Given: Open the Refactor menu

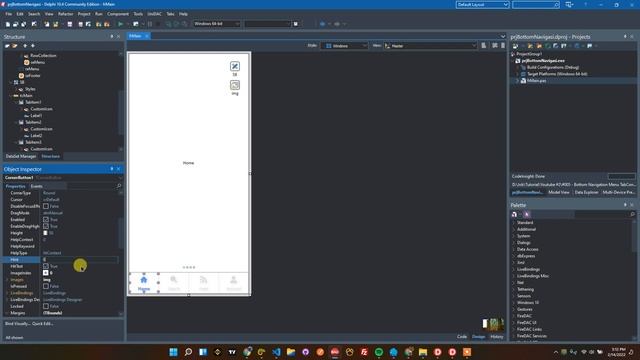Looking at the screenshot, I should 65,14.
